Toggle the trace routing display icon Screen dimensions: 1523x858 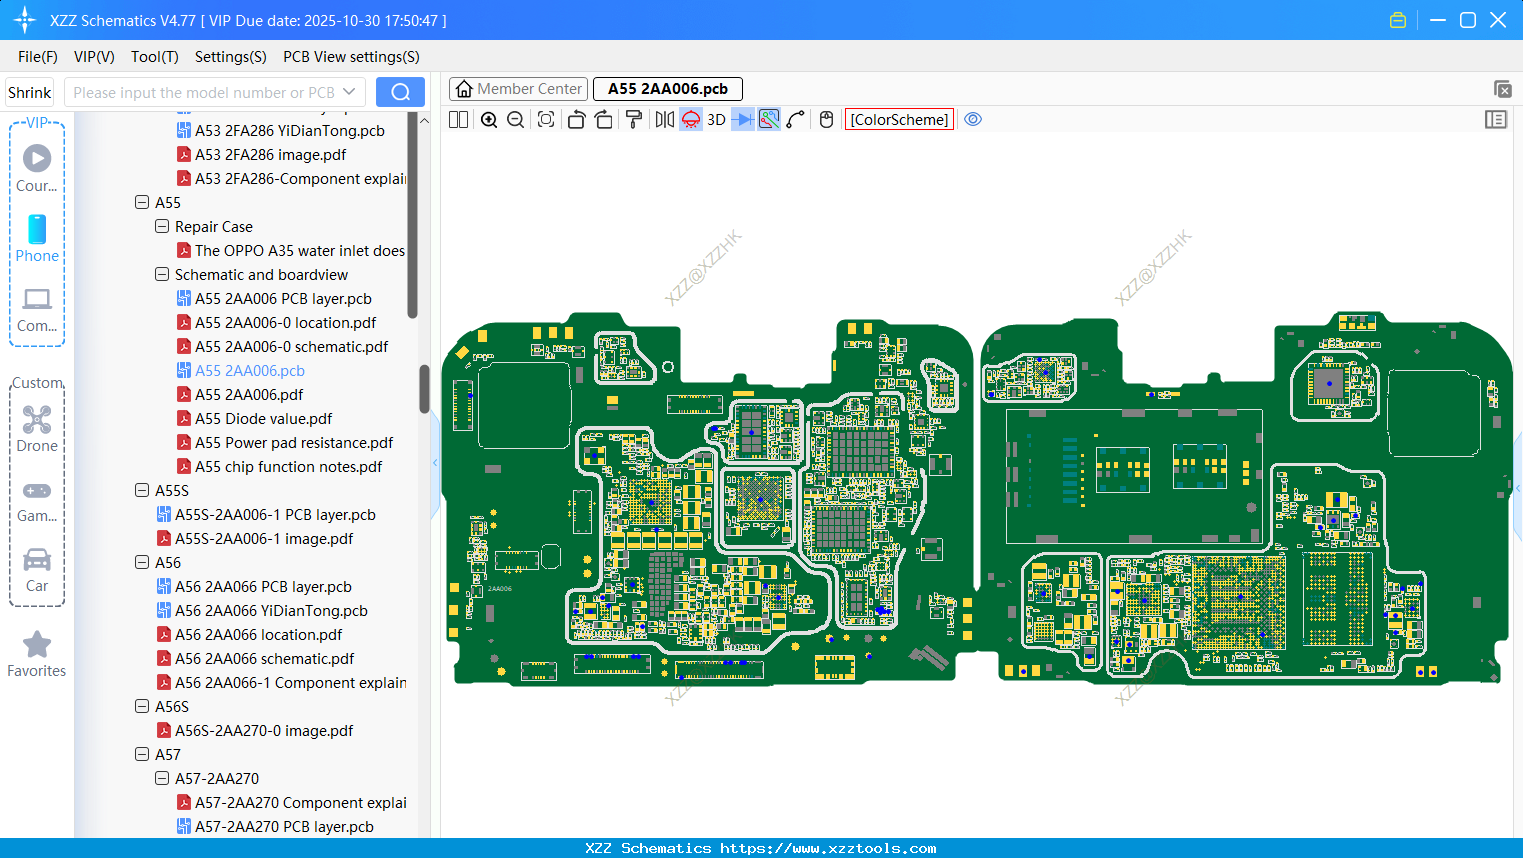[769, 120]
